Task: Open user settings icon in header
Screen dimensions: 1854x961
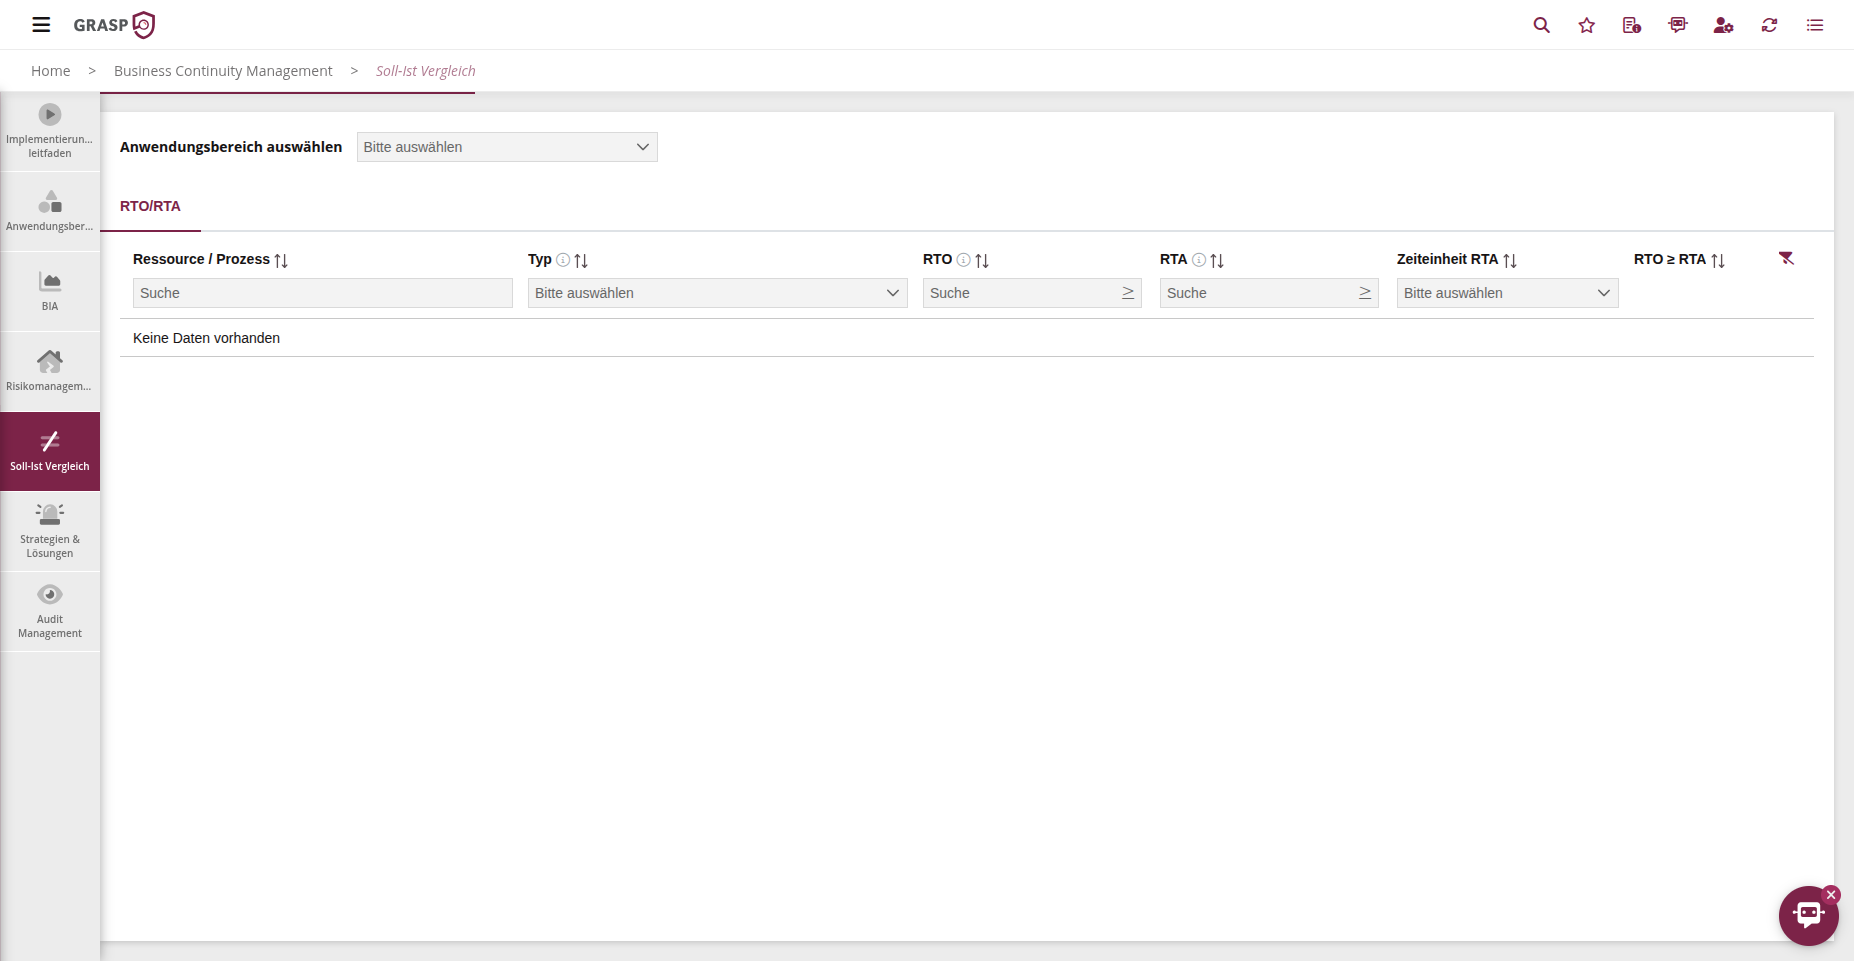Action: pyautogui.click(x=1723, y=25)
